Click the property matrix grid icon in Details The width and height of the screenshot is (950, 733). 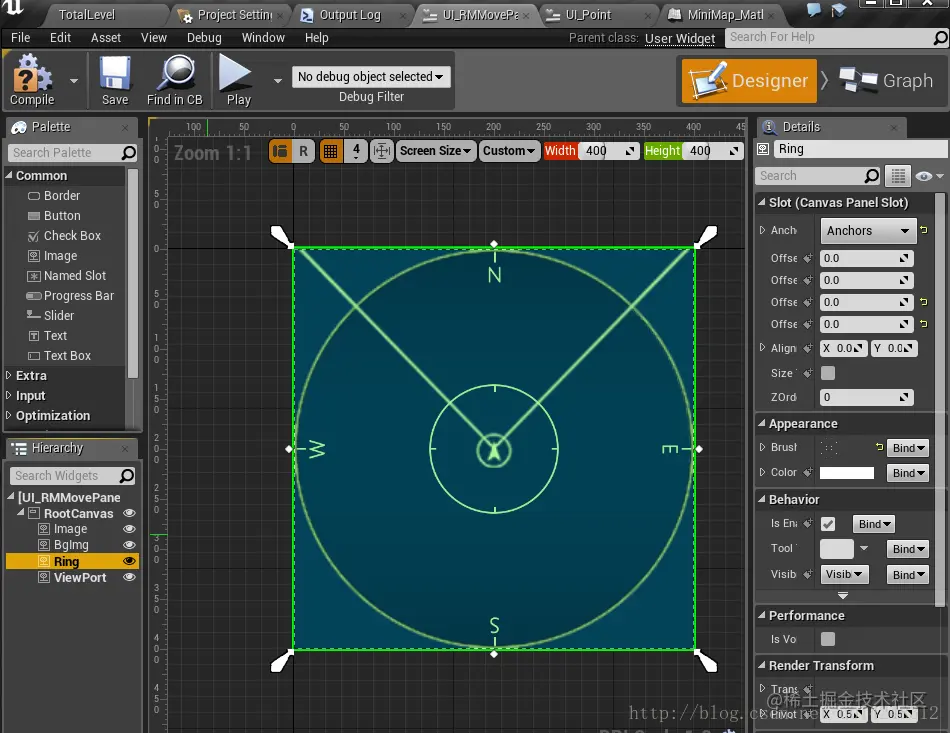tap(898, 176)
